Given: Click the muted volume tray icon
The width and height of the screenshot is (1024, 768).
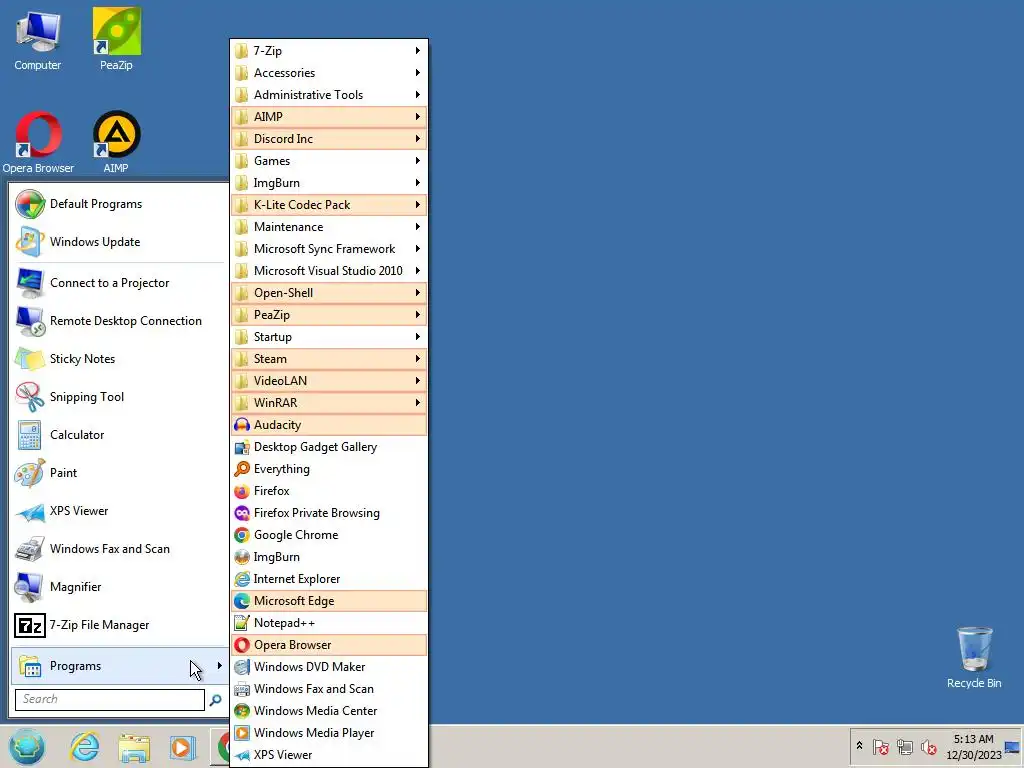Looking at the screenshot, I should click(x=928, y=746).
